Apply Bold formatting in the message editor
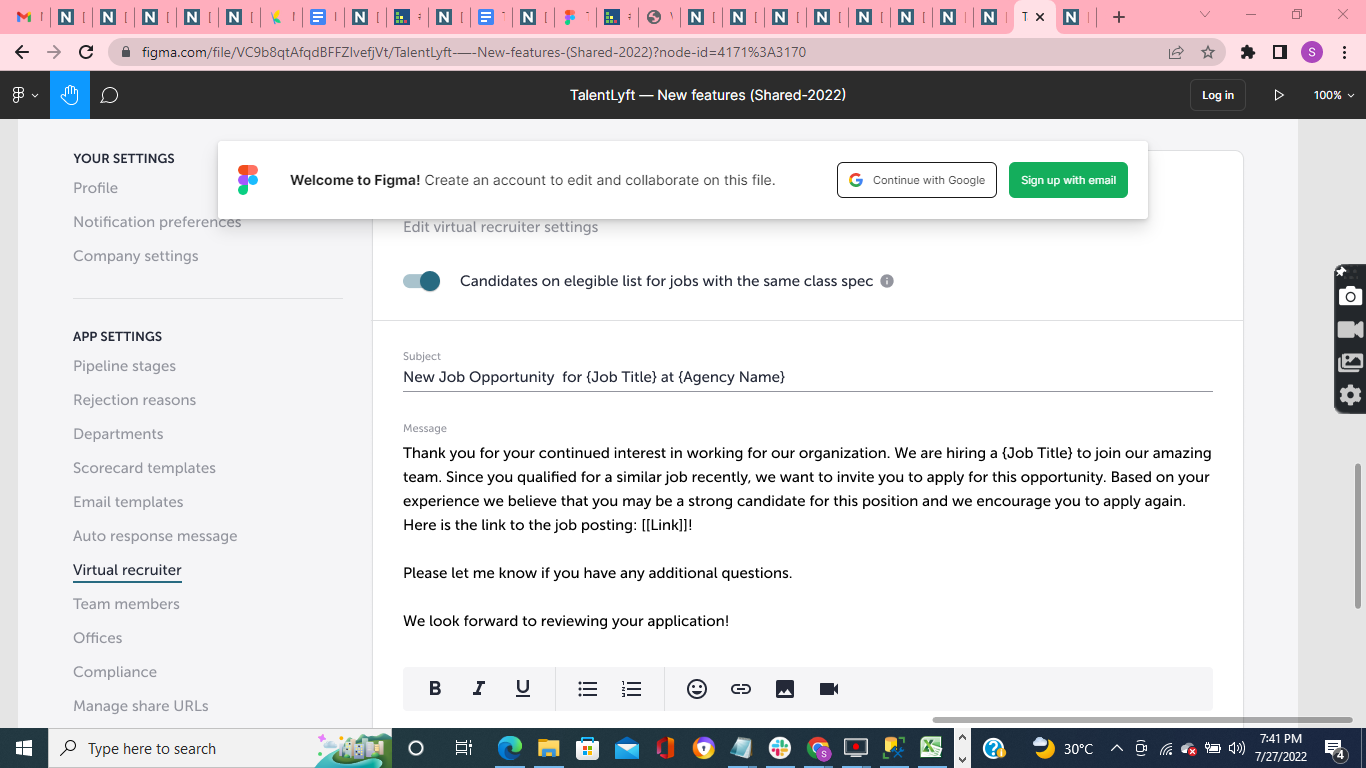 pos(434,688)
